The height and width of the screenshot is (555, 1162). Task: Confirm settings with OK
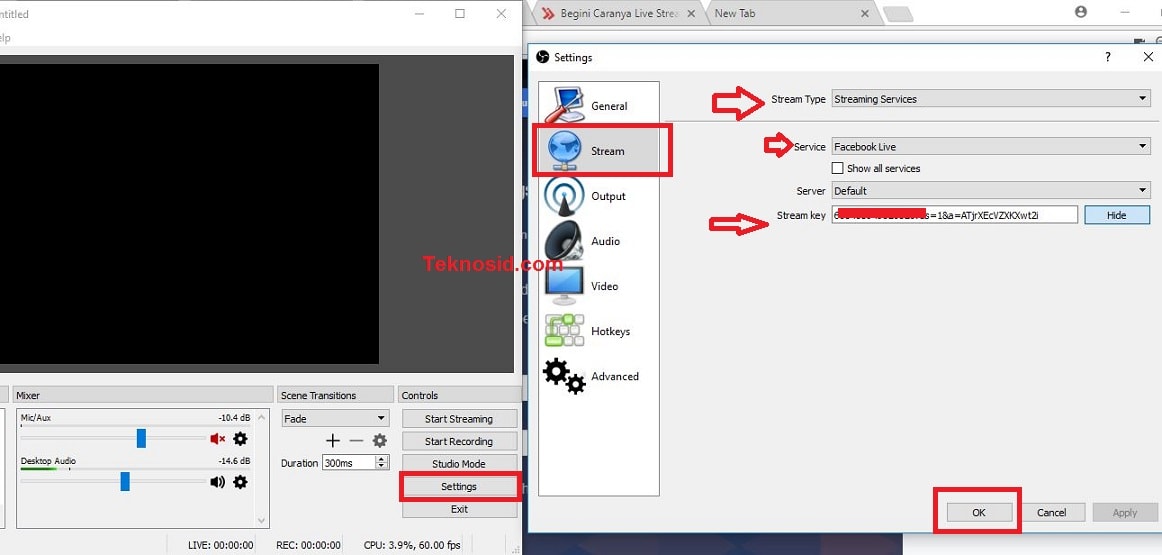pyautogui.click(x=979, y=512)
